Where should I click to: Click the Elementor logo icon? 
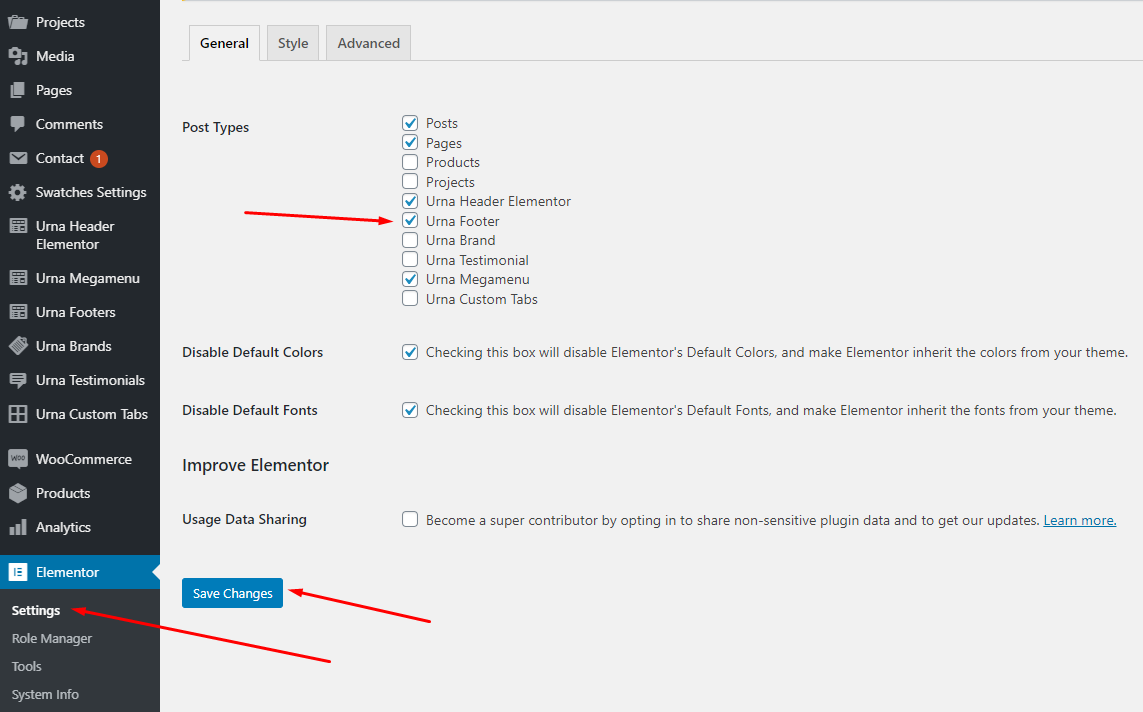click(x=18, y=572)
